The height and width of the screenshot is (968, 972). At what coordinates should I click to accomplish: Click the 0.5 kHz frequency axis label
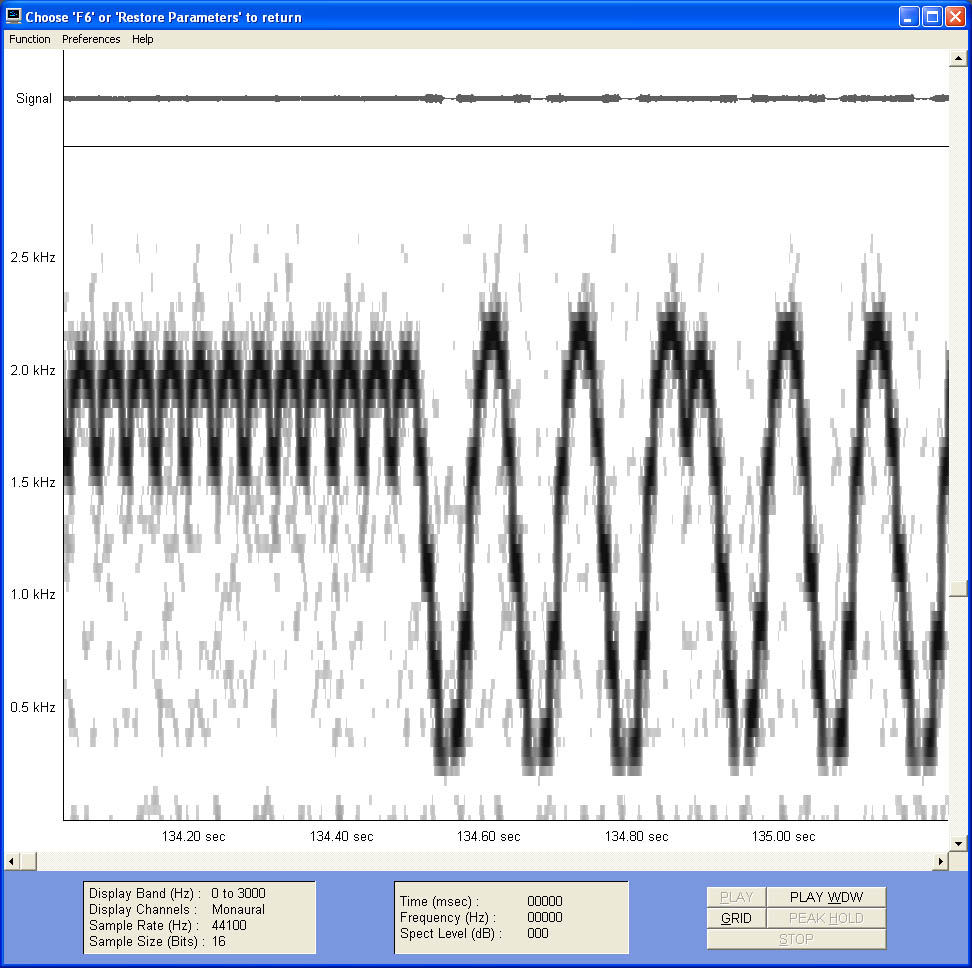(x=33, y=707)
